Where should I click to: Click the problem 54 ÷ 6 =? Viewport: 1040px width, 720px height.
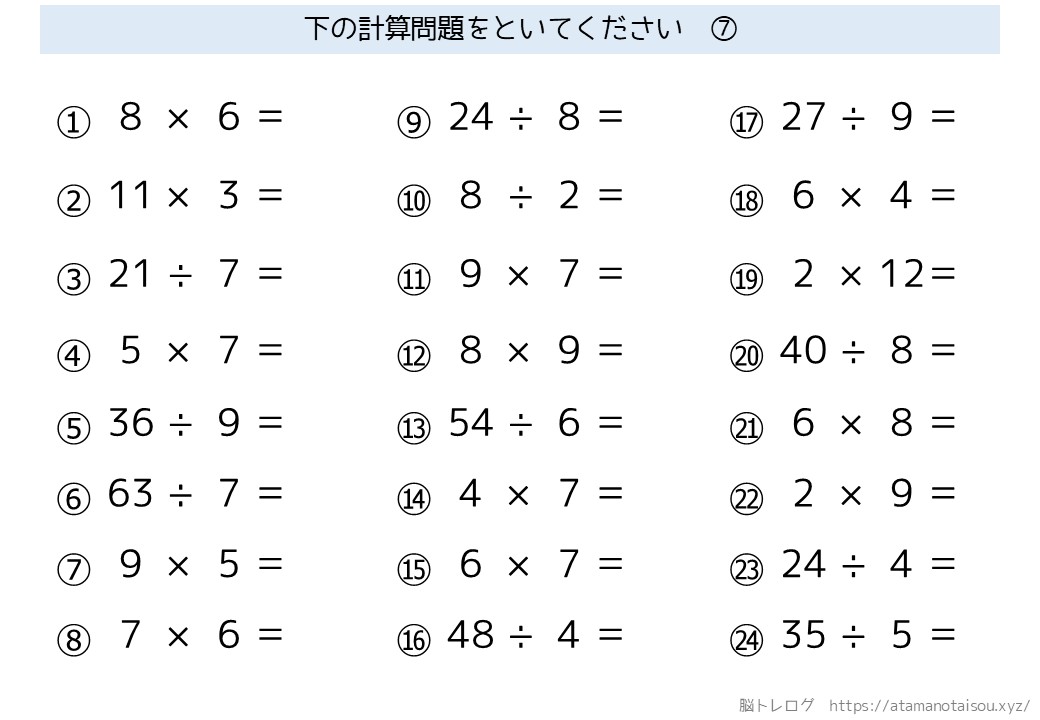click(536, 424)
